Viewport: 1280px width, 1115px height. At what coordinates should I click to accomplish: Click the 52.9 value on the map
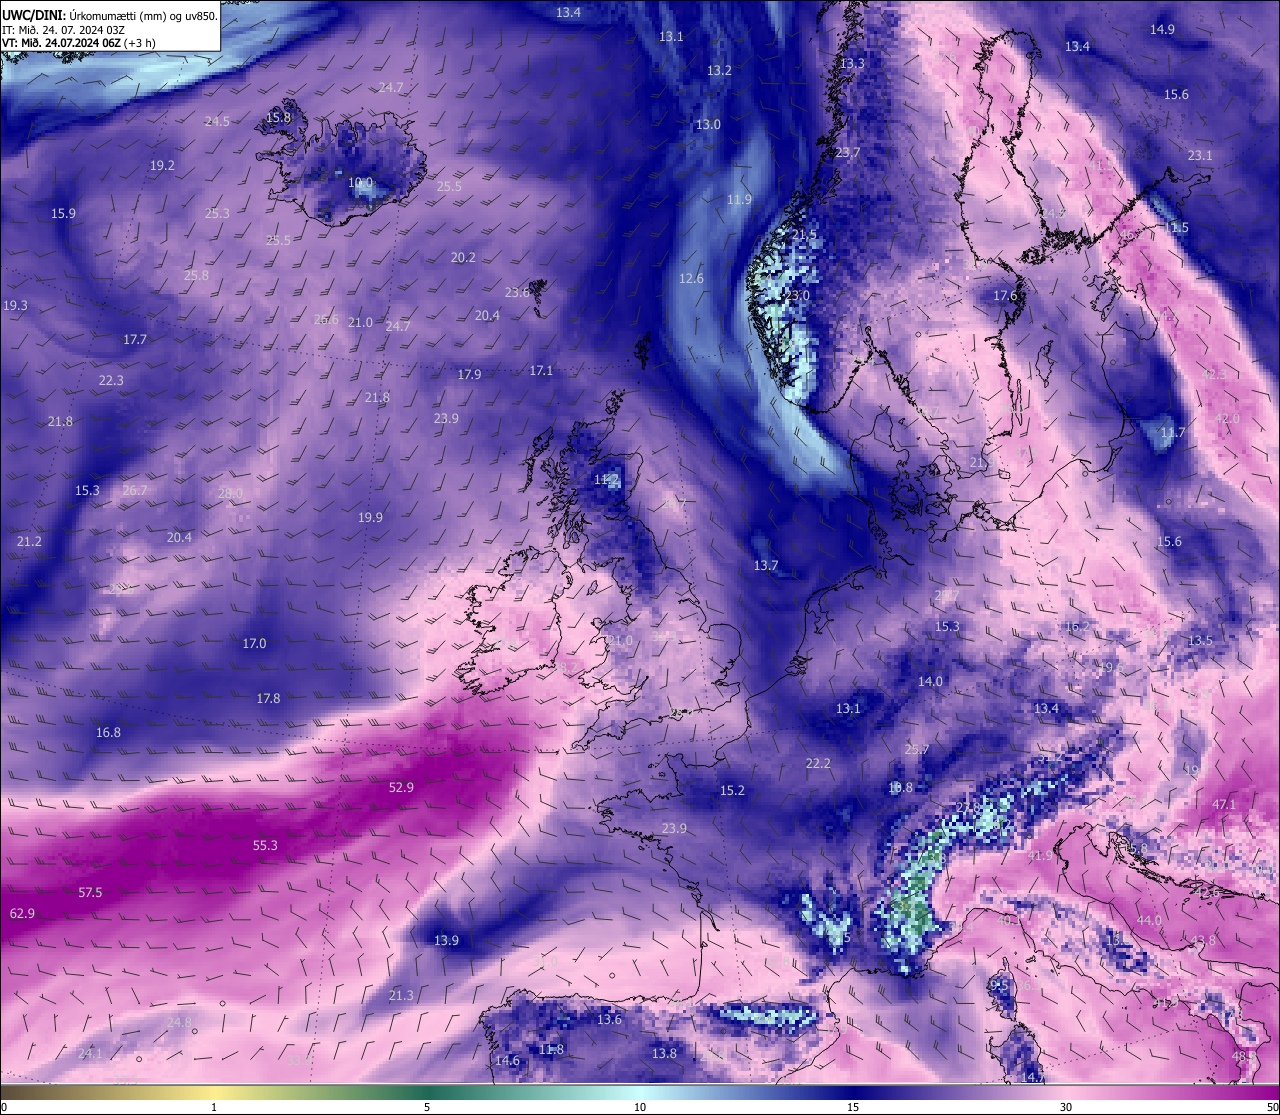pos(401,787)
